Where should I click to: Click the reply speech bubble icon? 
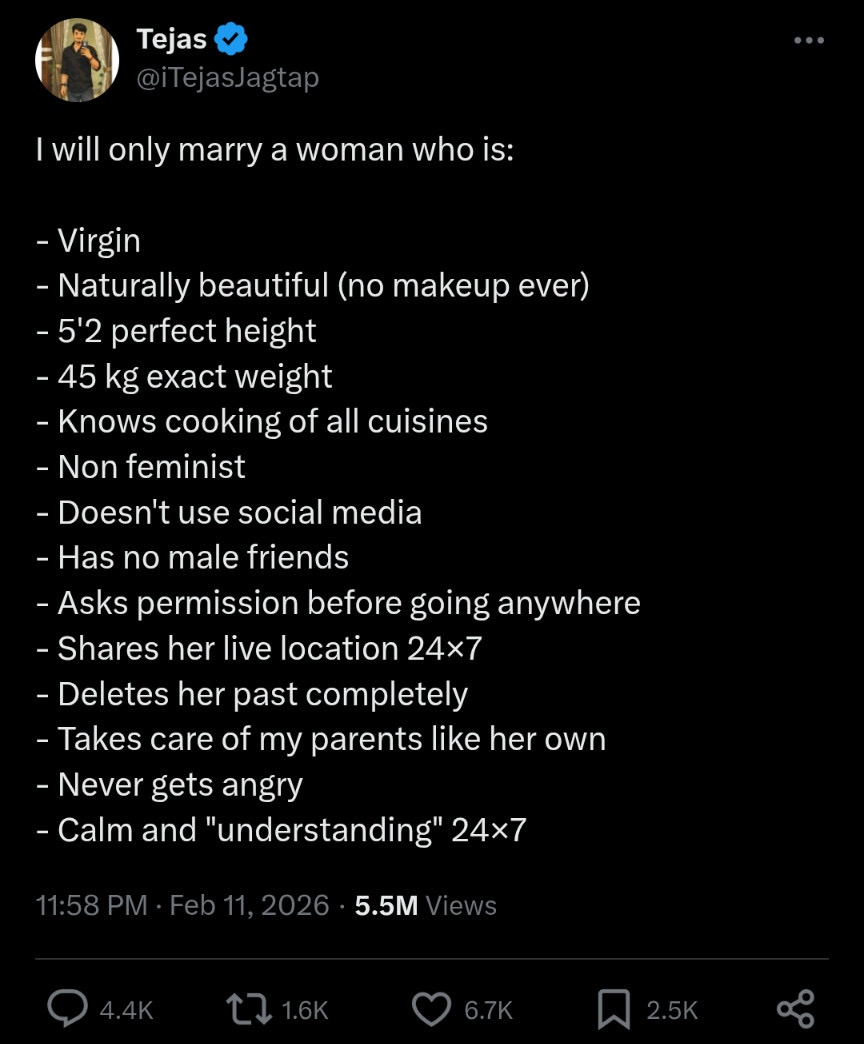coord(67,1009)
